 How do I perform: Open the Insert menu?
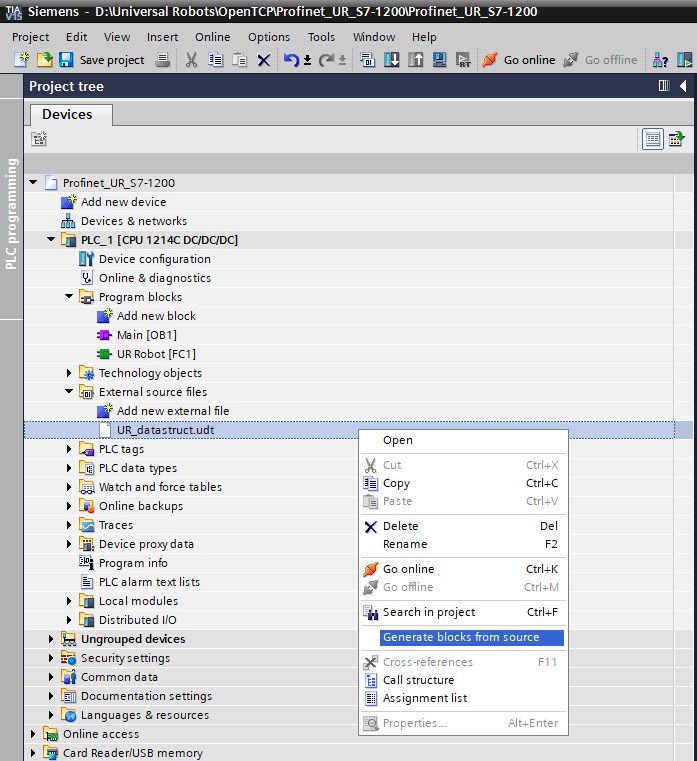[x=163, y=37]
